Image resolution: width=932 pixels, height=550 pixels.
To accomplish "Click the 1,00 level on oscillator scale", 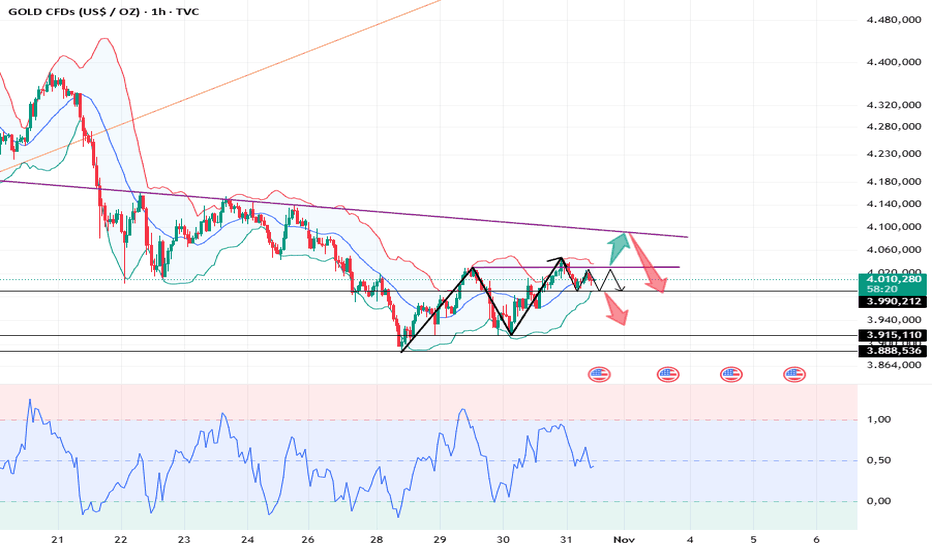I will tap(879, 419).
